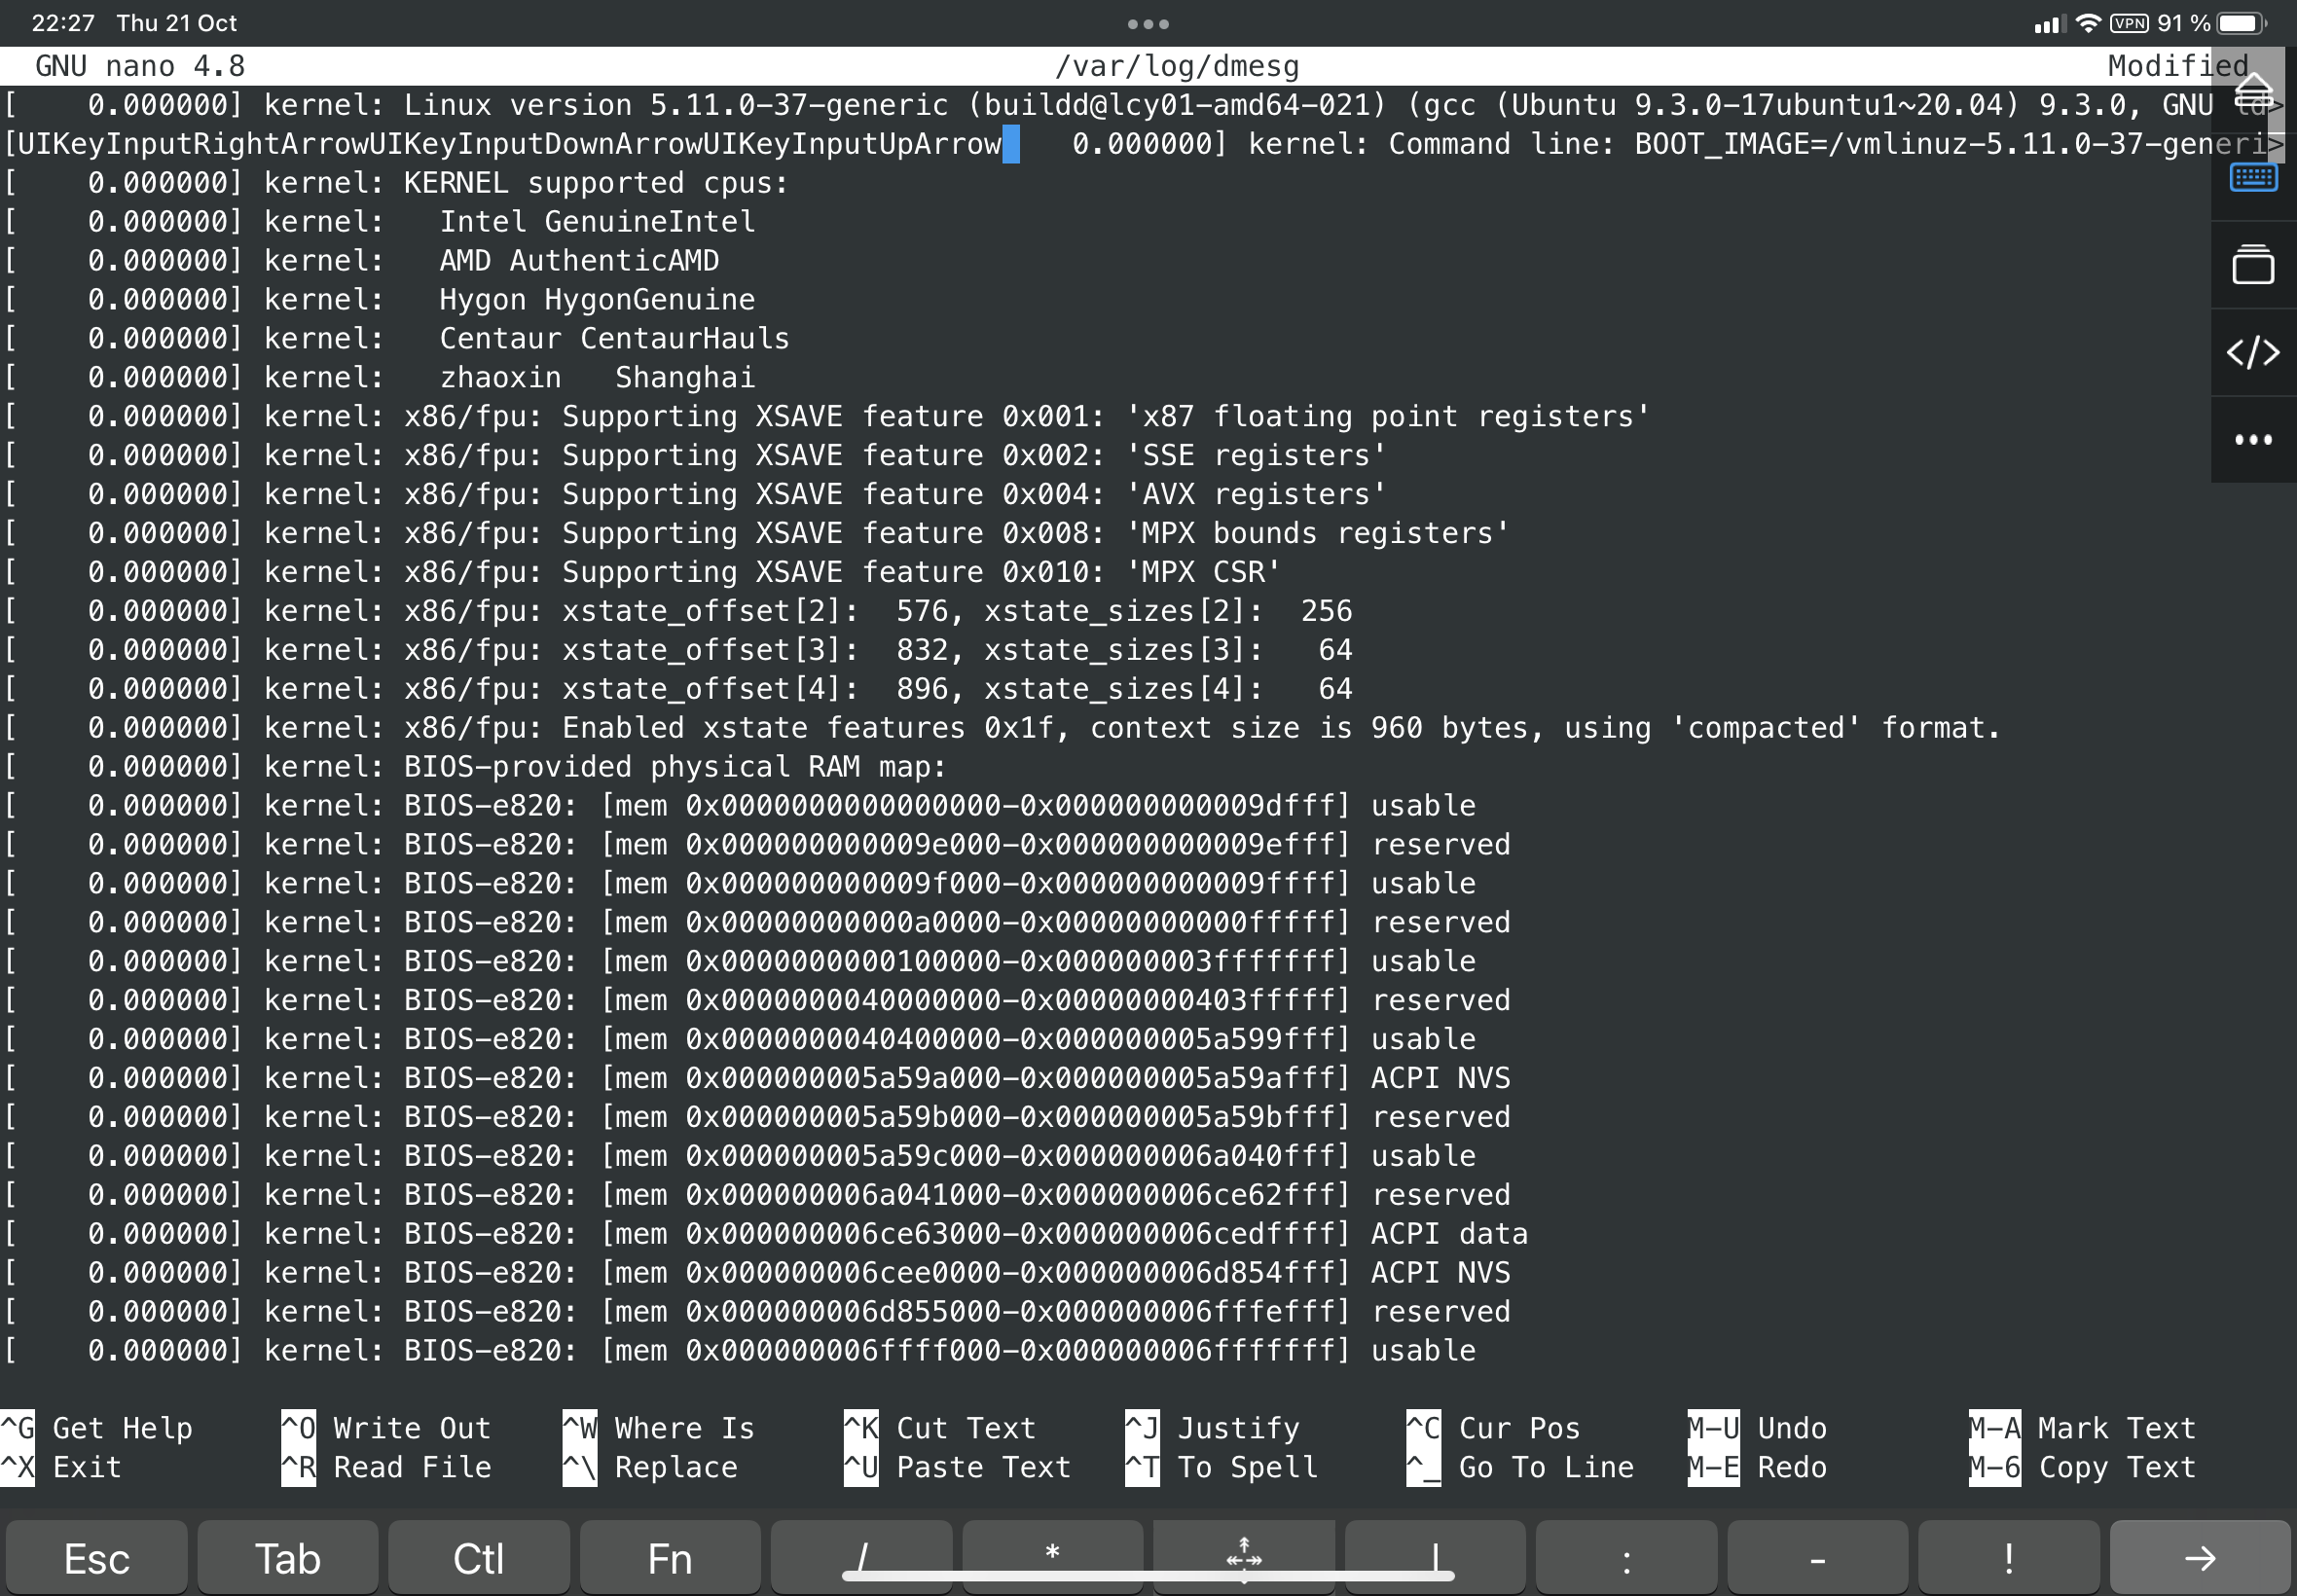Tap the Esc key on the accessory bar
The width and height of the screenshot is (2297, 1596).
pyautogui.click(x=95, y=1557)
